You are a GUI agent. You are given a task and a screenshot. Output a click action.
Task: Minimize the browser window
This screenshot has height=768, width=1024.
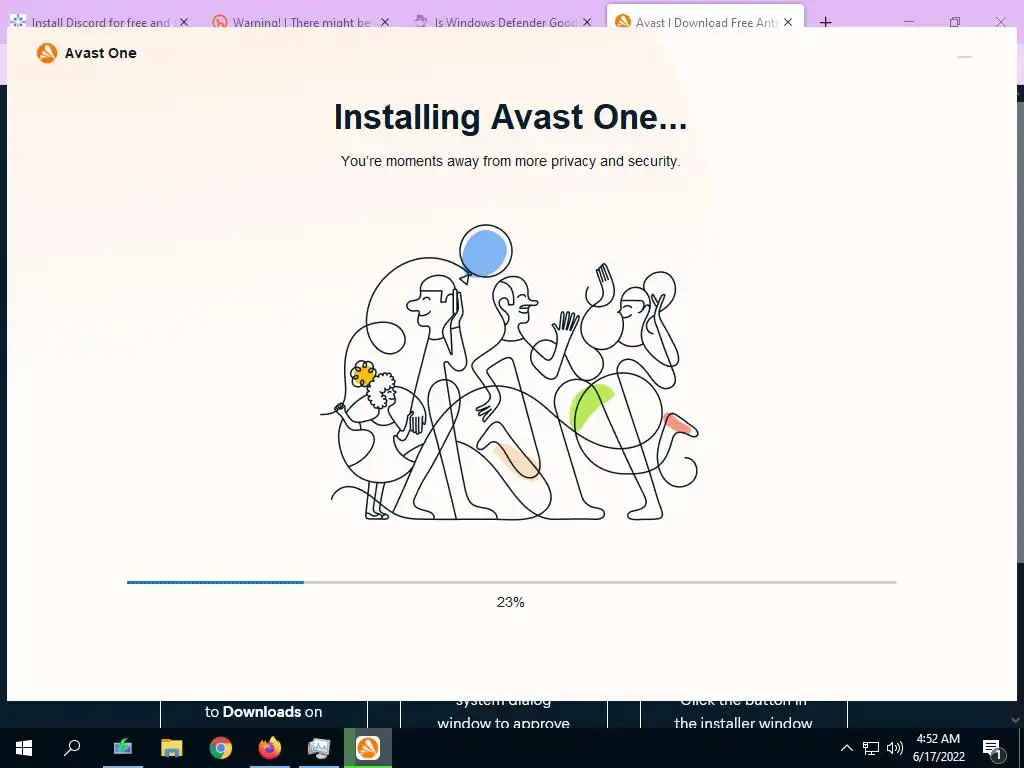(x=909, y=22)
